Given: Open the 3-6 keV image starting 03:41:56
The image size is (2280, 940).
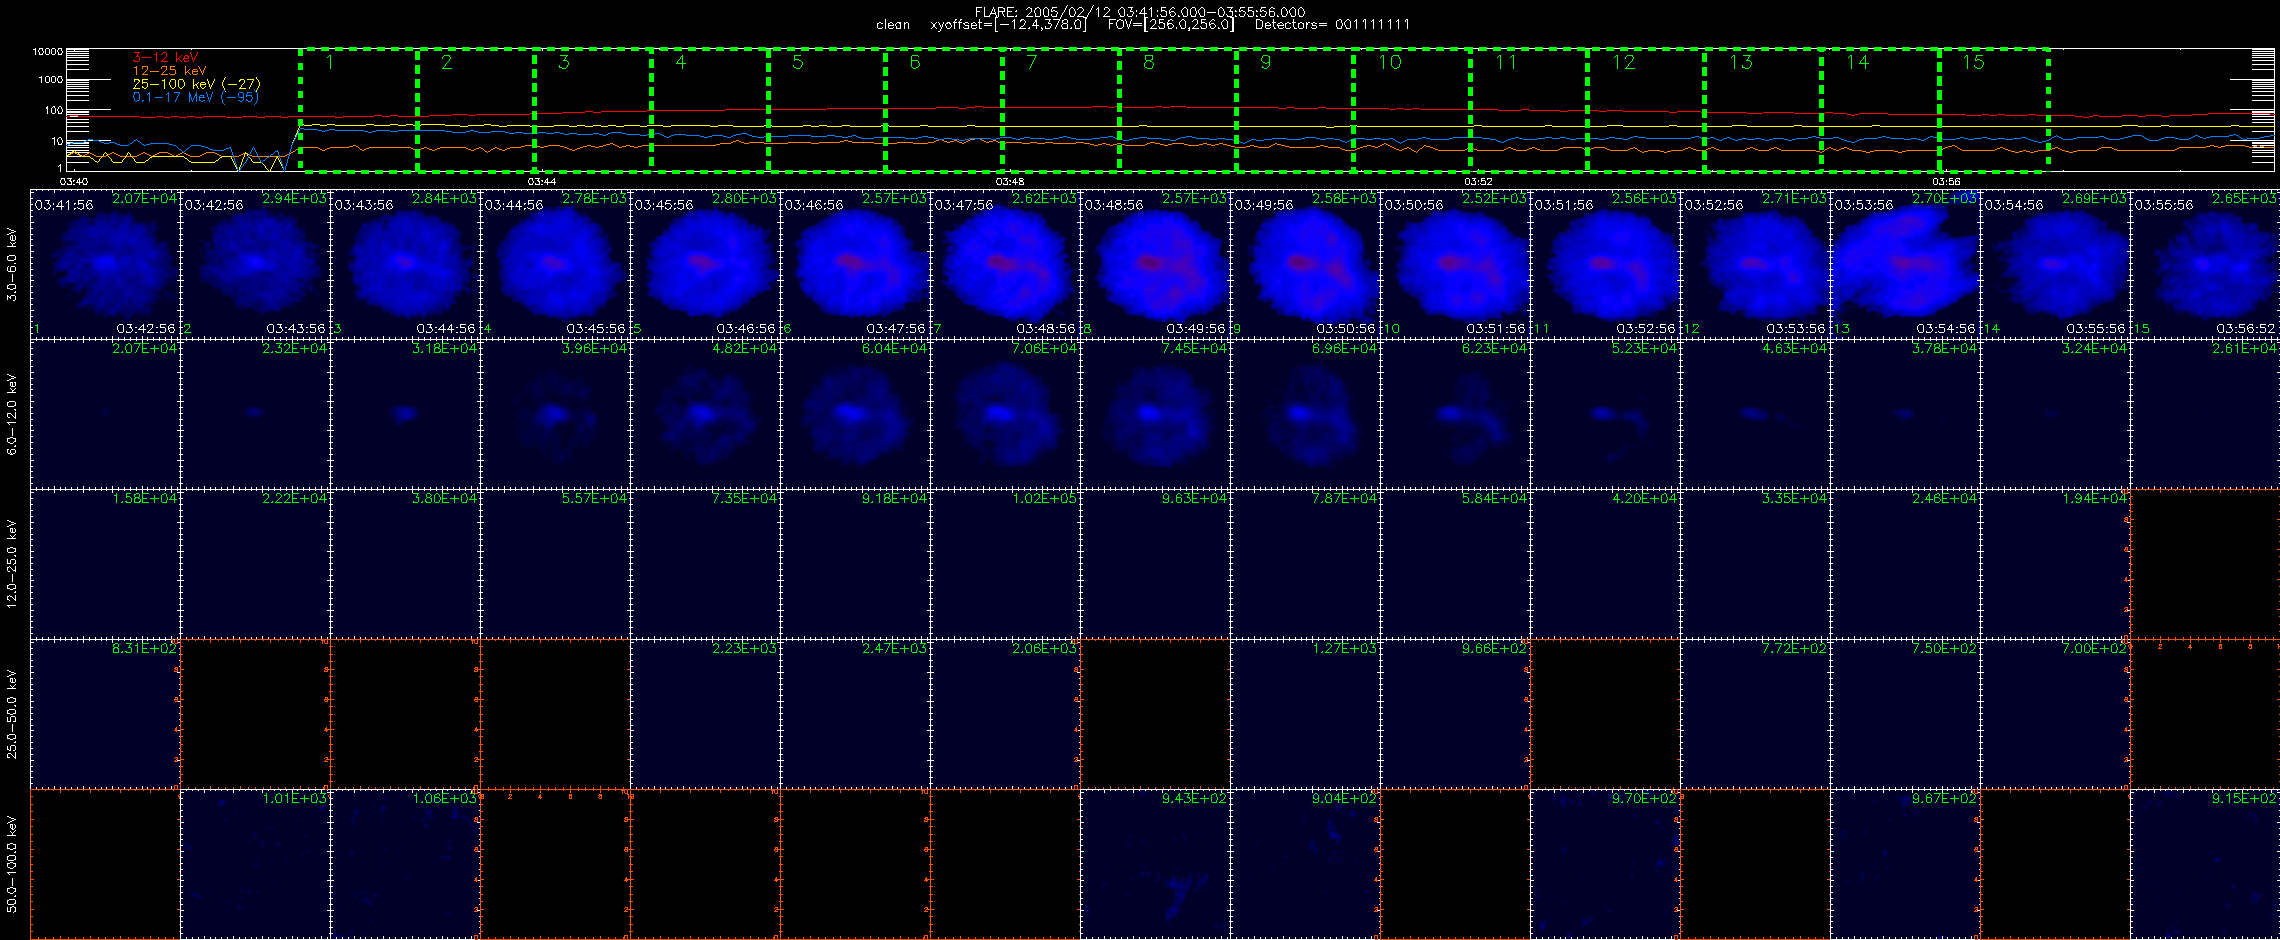Looking at the screenshot, I should [105, 263].
